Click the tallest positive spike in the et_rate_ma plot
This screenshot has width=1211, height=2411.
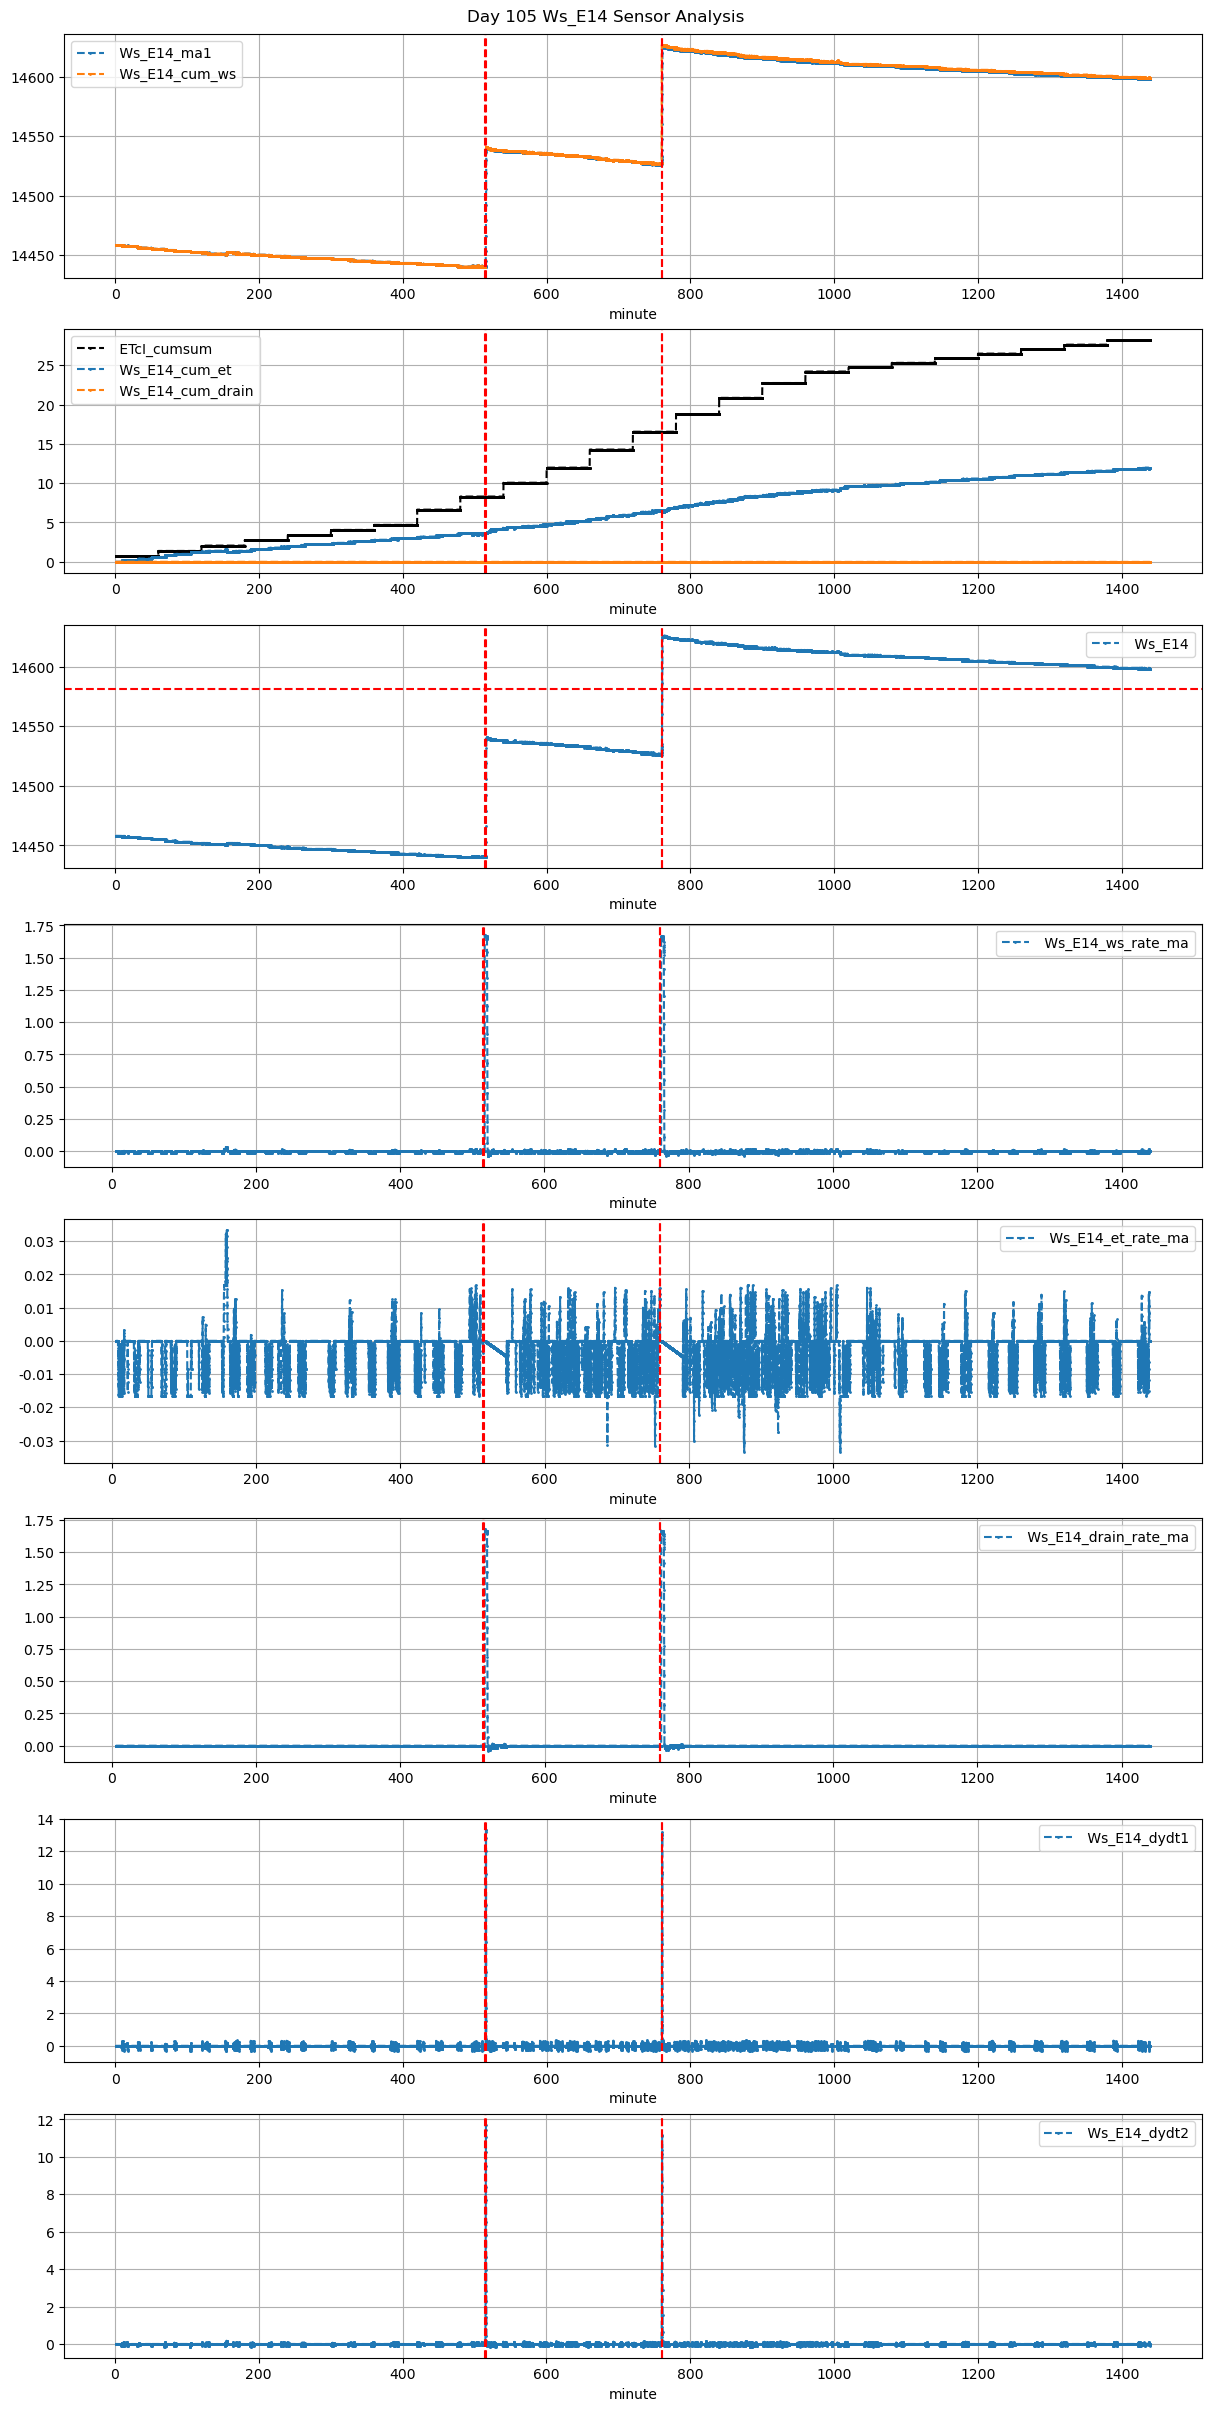click(x=227, y=1233)
